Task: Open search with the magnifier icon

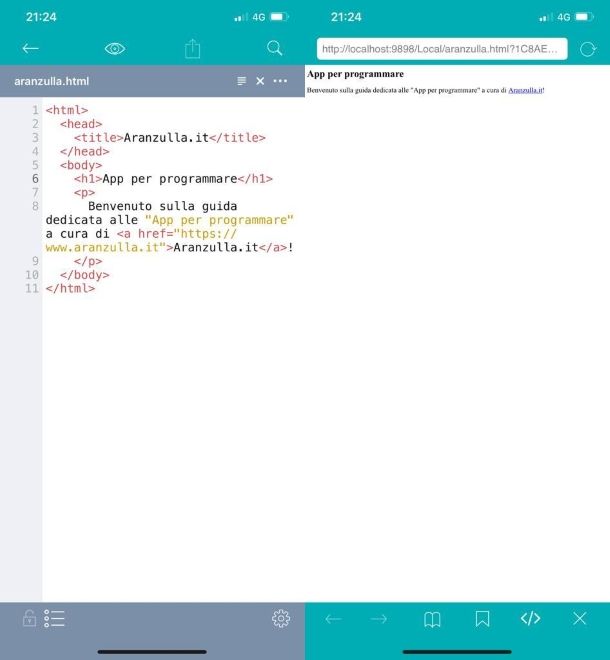Action: click(x=275, y=48)
